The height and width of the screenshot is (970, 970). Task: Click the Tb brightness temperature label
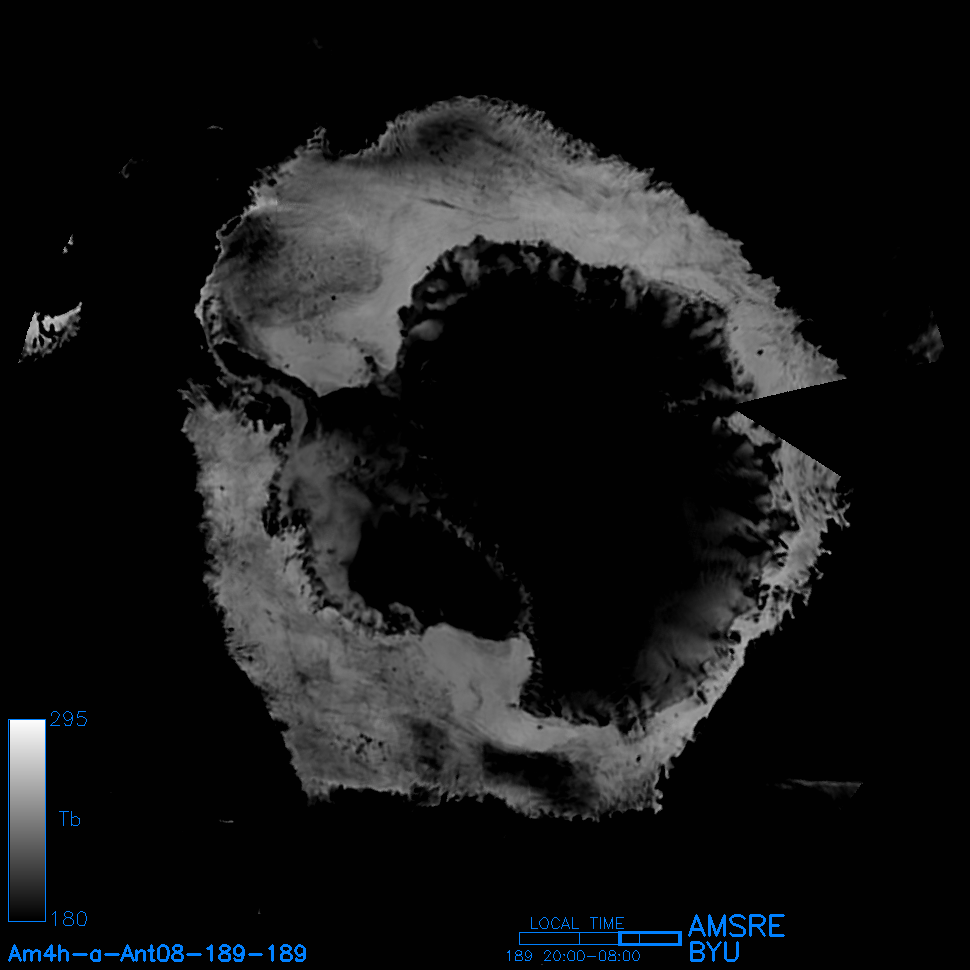pyautogui.click(x=69, y=820)
